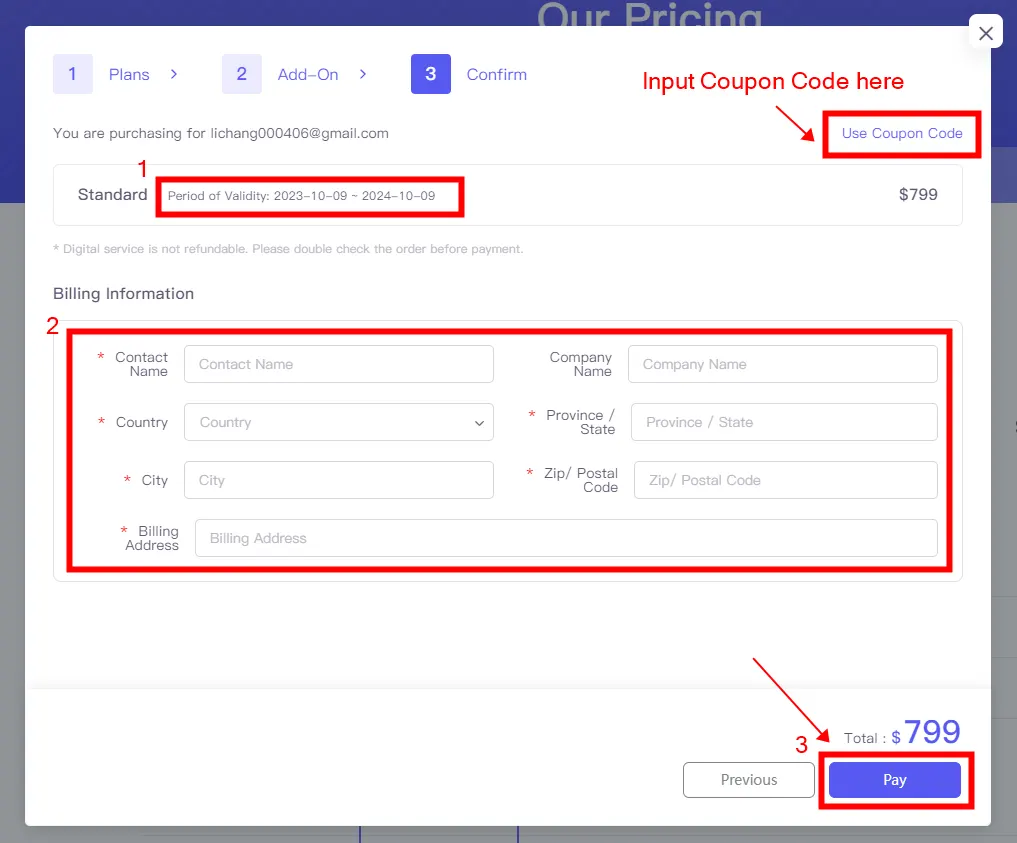Image resolution: width=1017 pixels, height=843 pixels.
Task: Click into the Contact Name input field
Action: coord(338,364)
